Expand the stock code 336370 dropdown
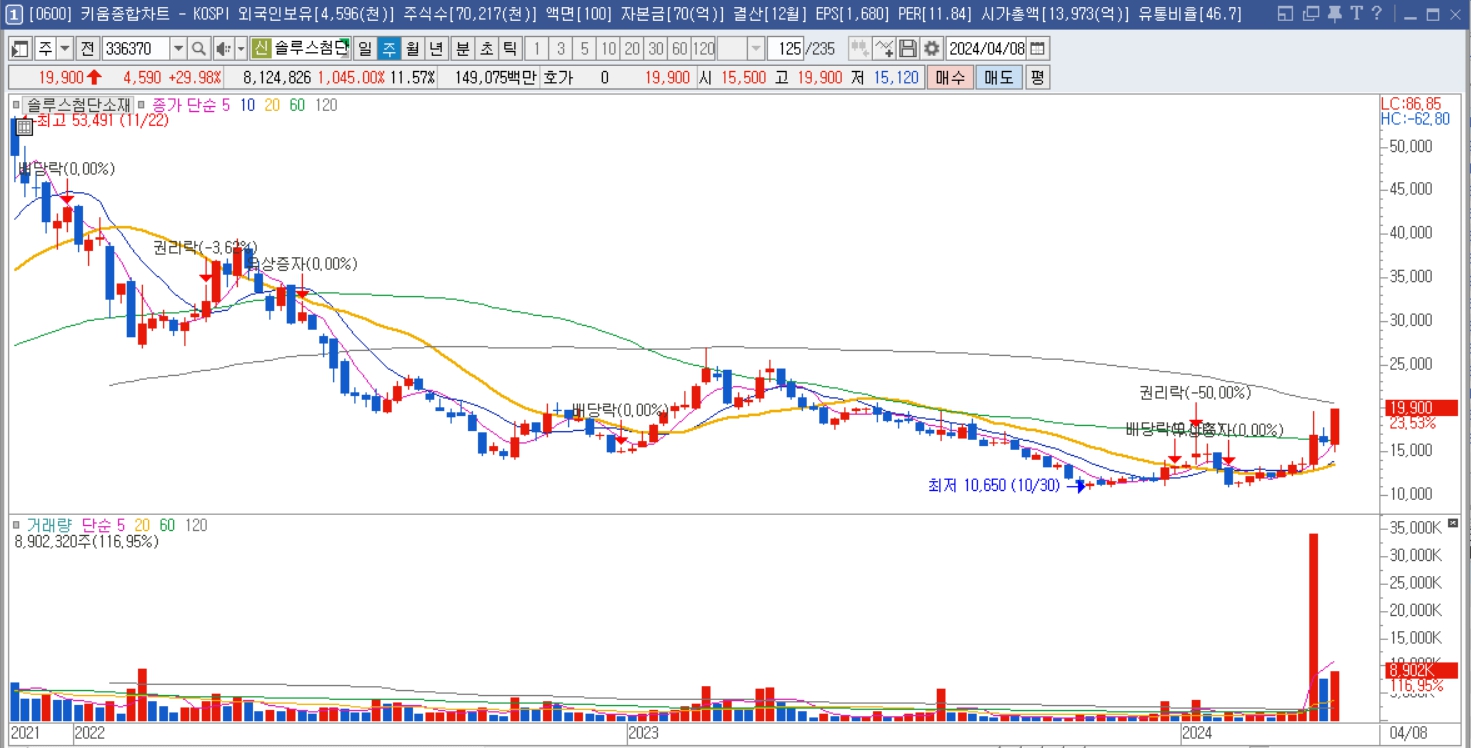The image size is (1471, 748). pos(178,48)
